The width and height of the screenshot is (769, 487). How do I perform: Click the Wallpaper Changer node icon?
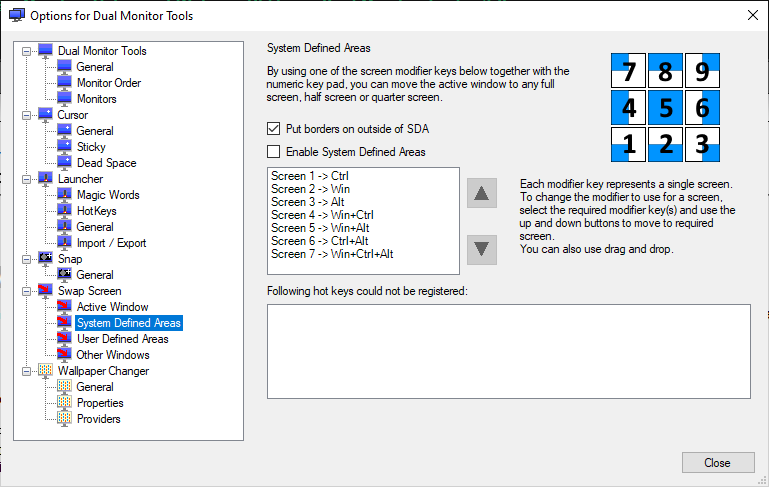[45, 371]
